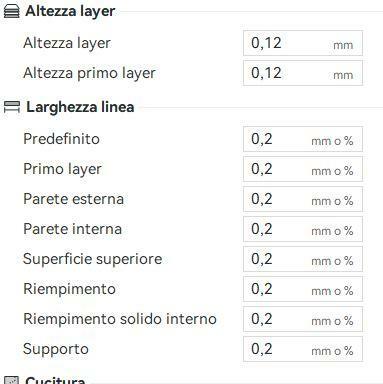Focus the Riempimento solido interno input
Viewport: 383px width, 384px height.
(x=303, y=319)
